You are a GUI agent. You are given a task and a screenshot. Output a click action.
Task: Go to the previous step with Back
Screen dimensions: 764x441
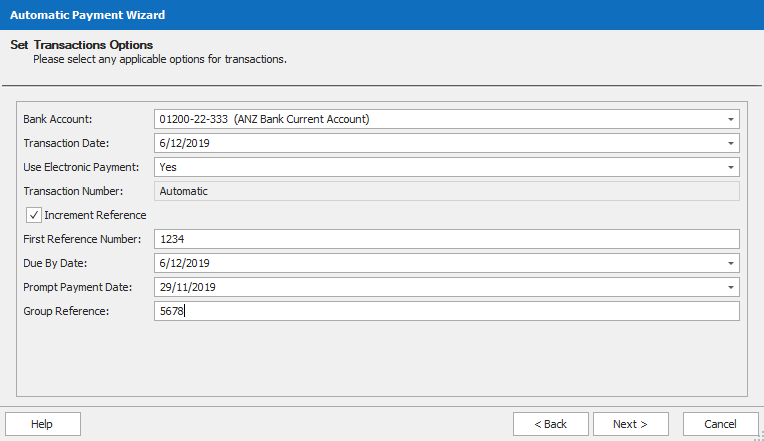pos(550,424)
